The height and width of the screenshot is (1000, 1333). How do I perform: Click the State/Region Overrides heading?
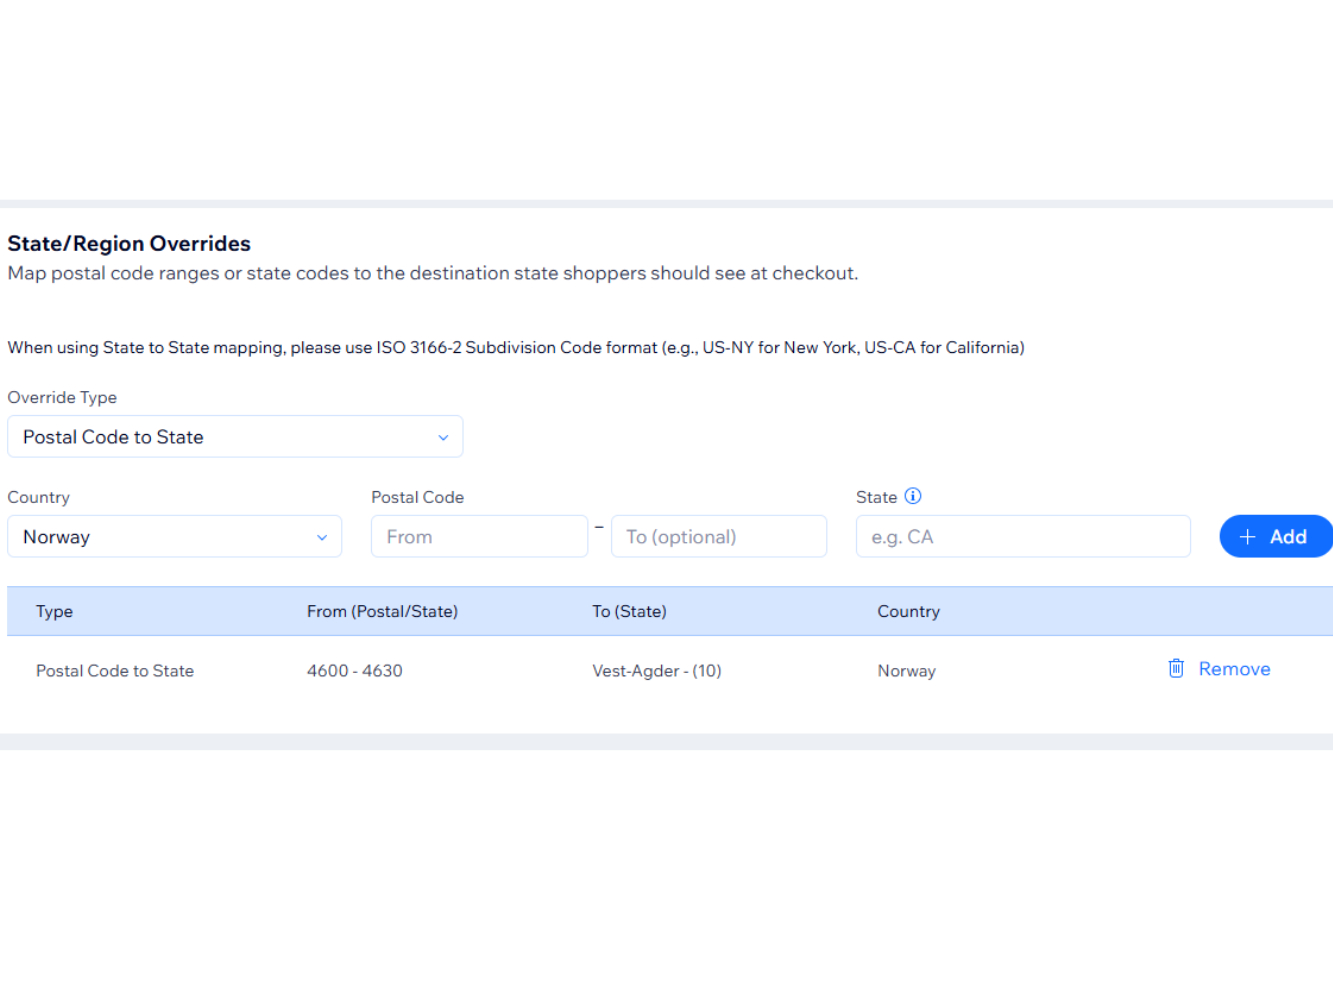129,244
